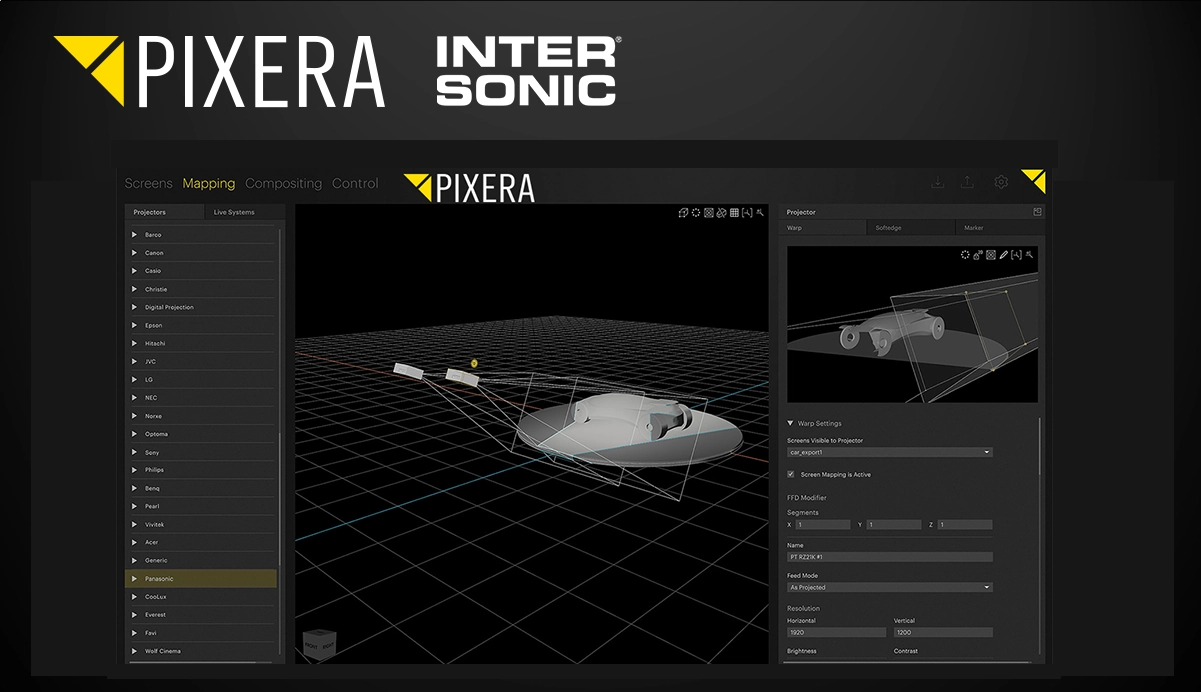The image size is (1201, 692).
Task: Expand the Epson projector group
Action: pyautogui.click(x=134, y=325)
